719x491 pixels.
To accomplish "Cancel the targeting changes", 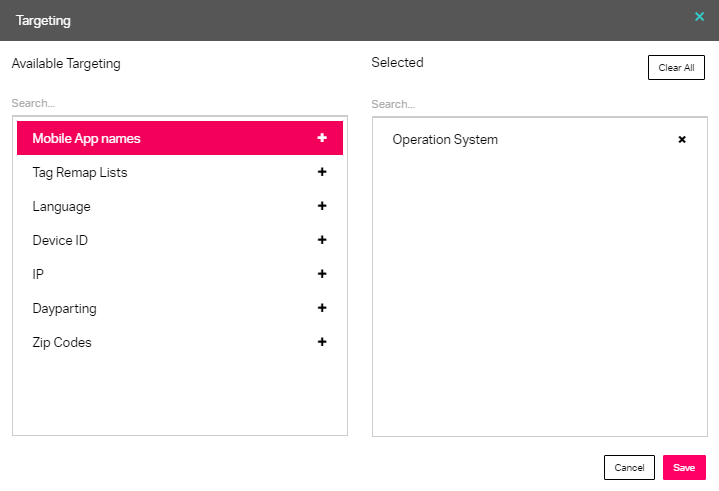I will [x=629, y=467].
